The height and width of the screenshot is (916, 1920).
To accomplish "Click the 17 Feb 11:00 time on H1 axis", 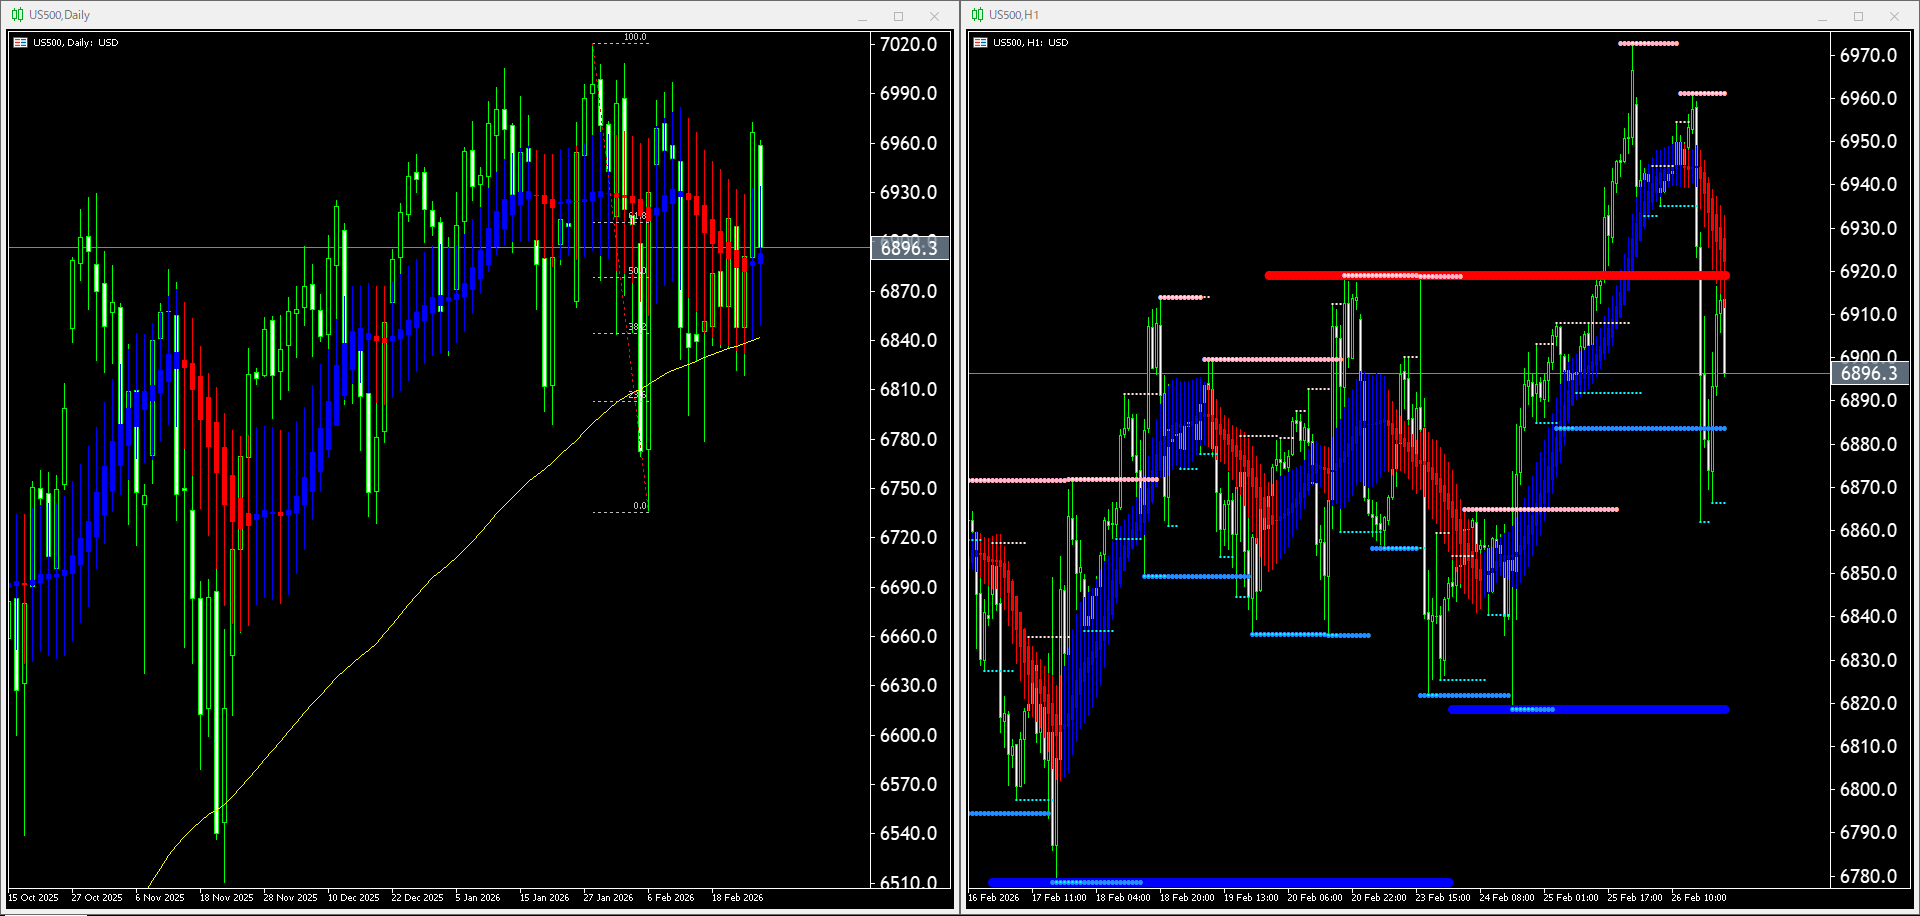I will [x=1059, y=898].
